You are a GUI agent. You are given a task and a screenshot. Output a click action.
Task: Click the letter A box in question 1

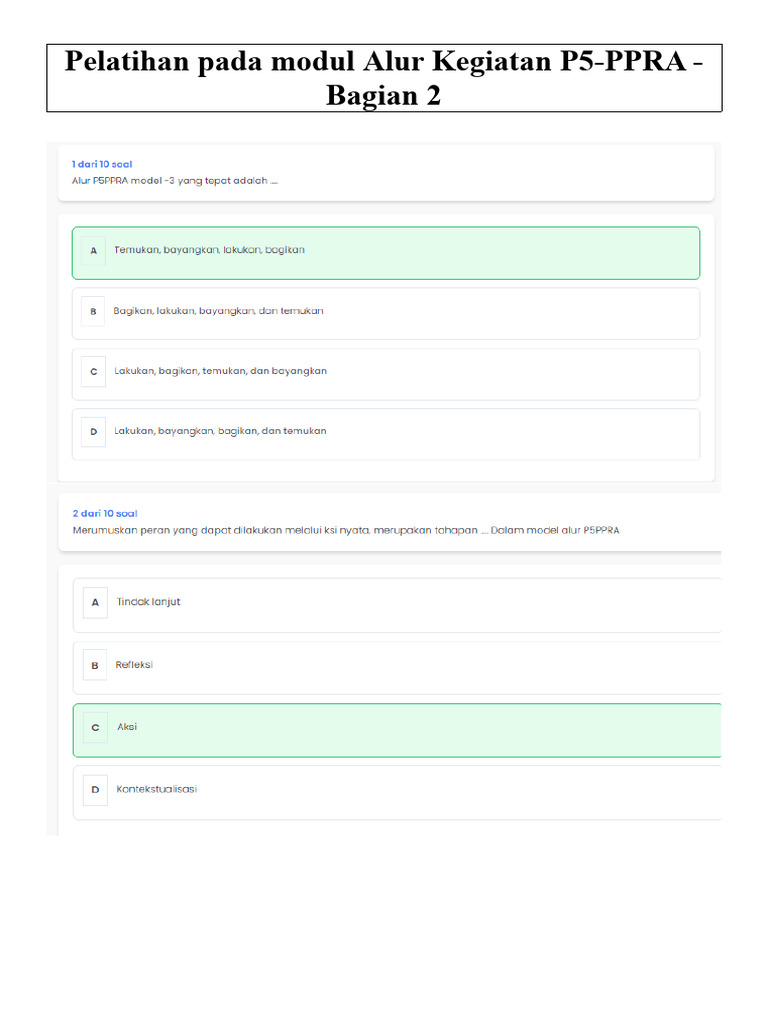coord(93,251)
